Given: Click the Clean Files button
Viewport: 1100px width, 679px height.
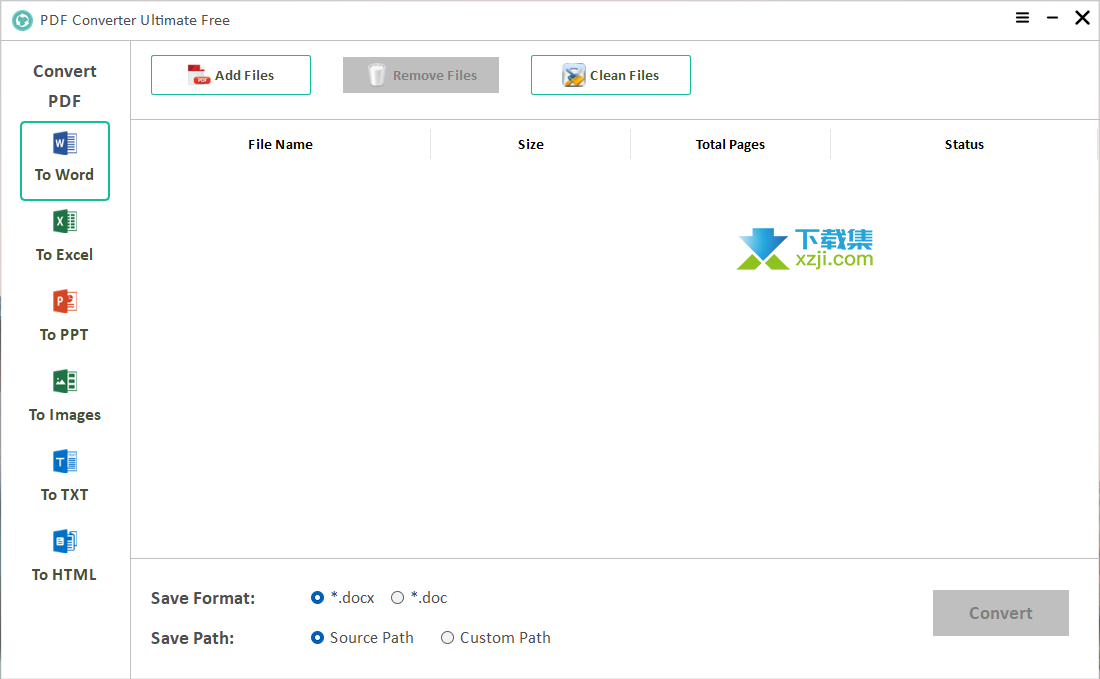Looking at the screenshot, I should pos(610,75).
